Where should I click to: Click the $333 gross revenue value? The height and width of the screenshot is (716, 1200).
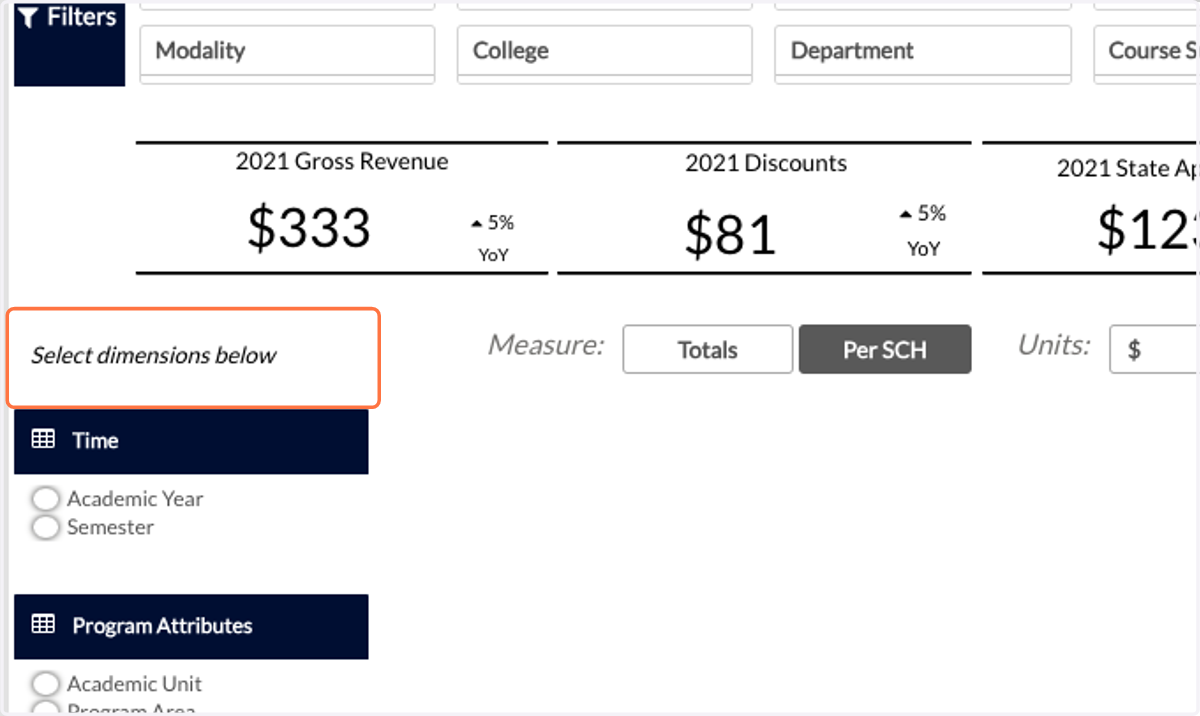(x=309, y=228)
